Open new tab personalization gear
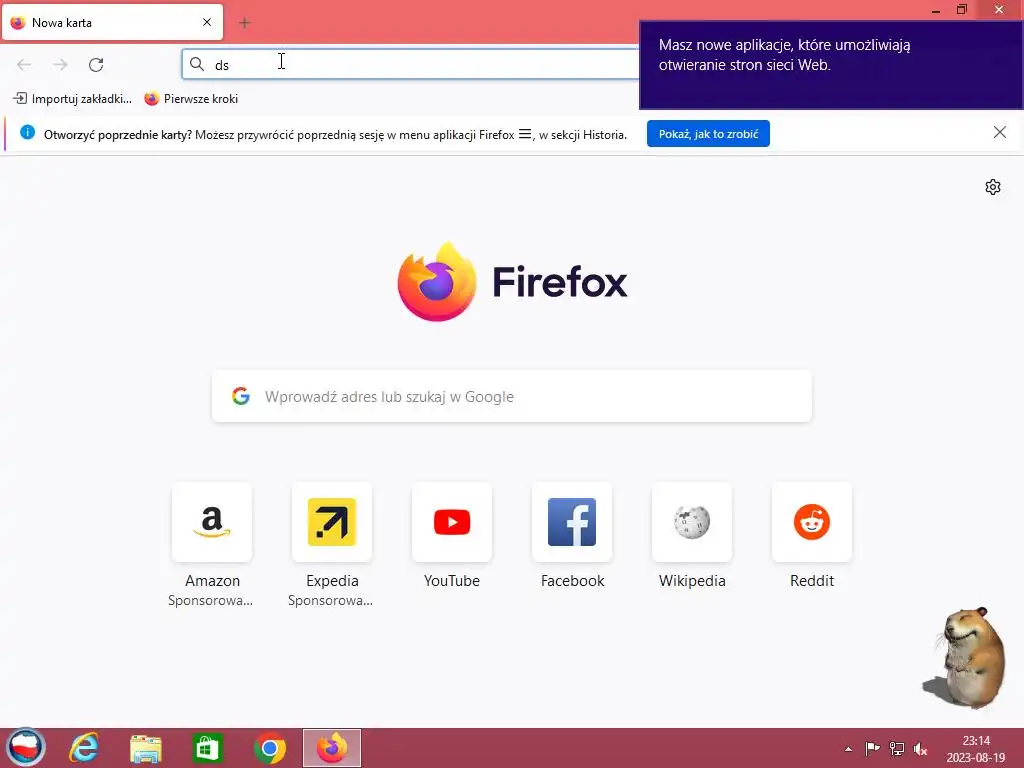 point(993,187)
